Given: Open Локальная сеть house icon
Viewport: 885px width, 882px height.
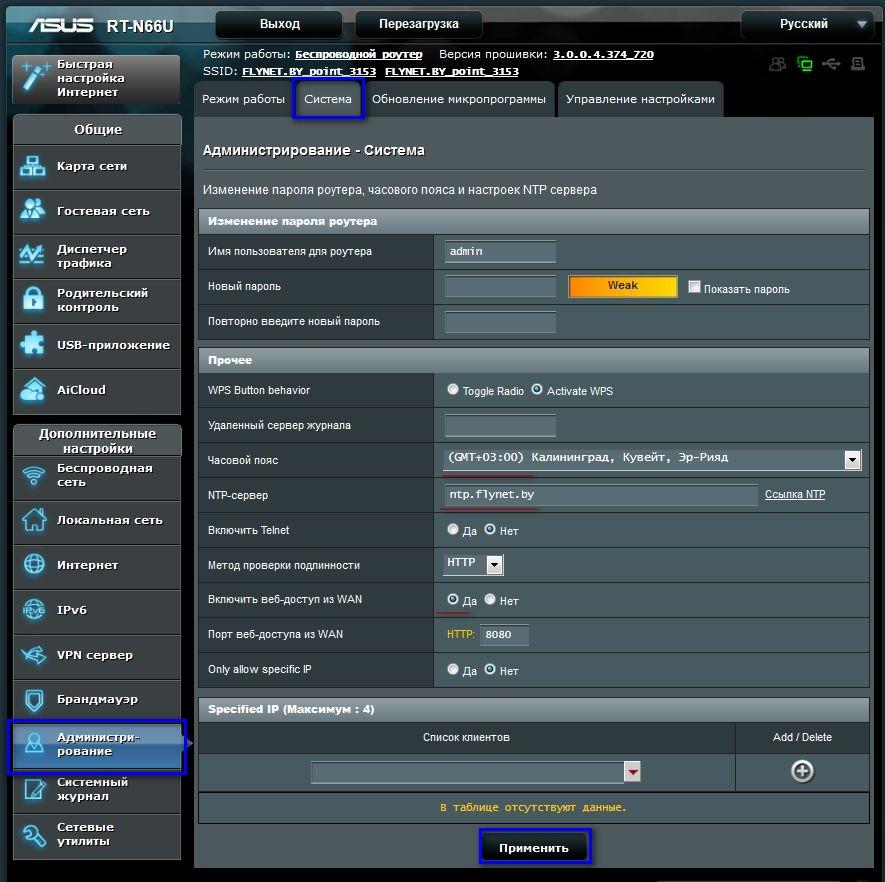Looking at the screenshot, I should click(x=34, y=520).
